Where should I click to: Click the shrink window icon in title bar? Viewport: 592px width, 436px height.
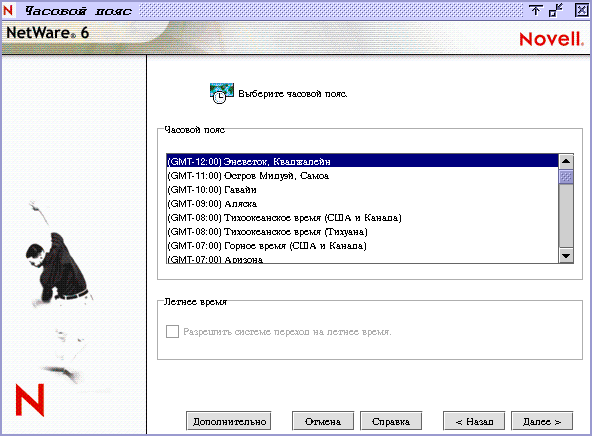[556, 10]
